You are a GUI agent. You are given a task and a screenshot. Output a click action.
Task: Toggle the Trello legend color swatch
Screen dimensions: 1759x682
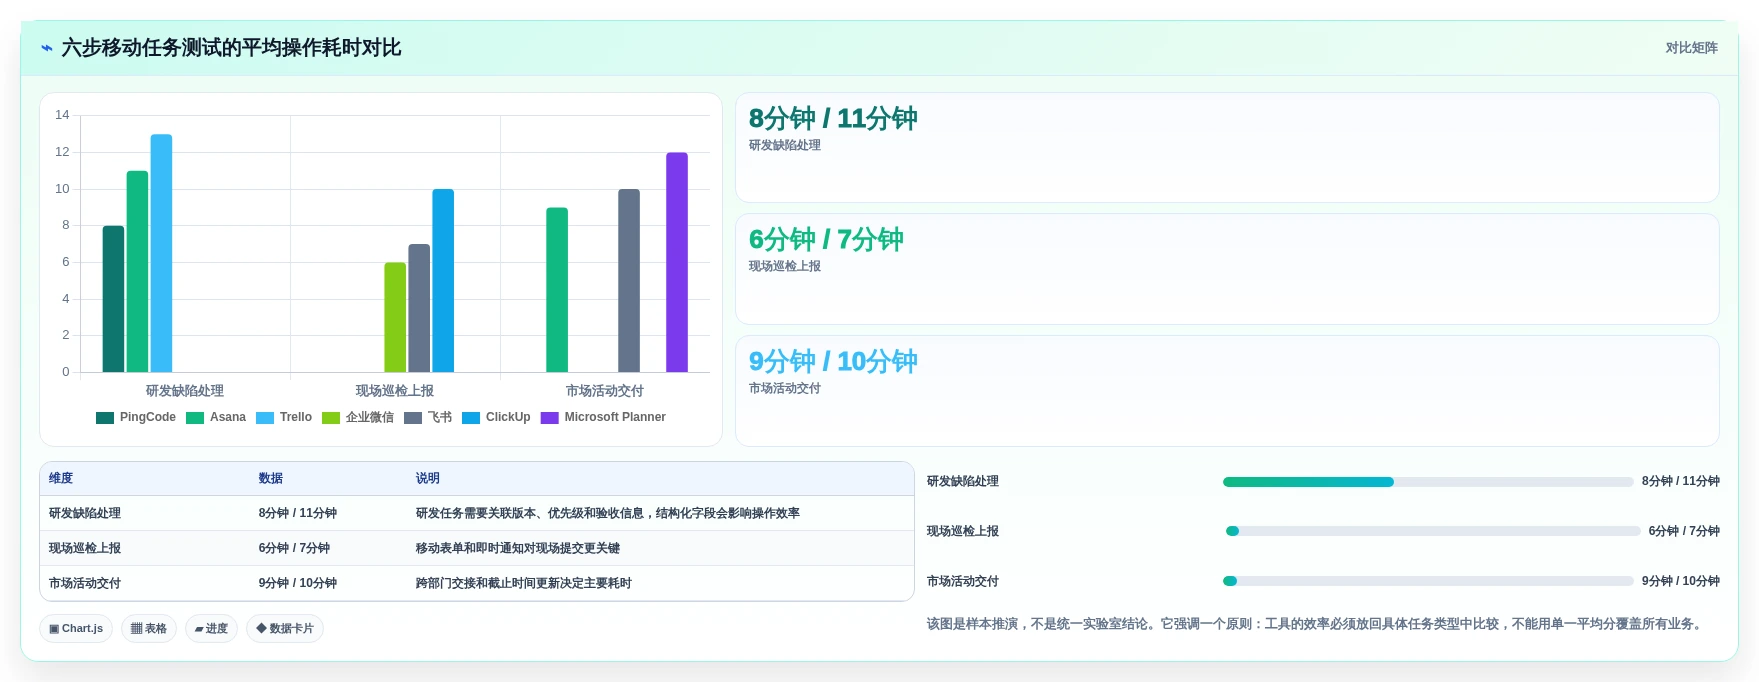coord(265,418)
